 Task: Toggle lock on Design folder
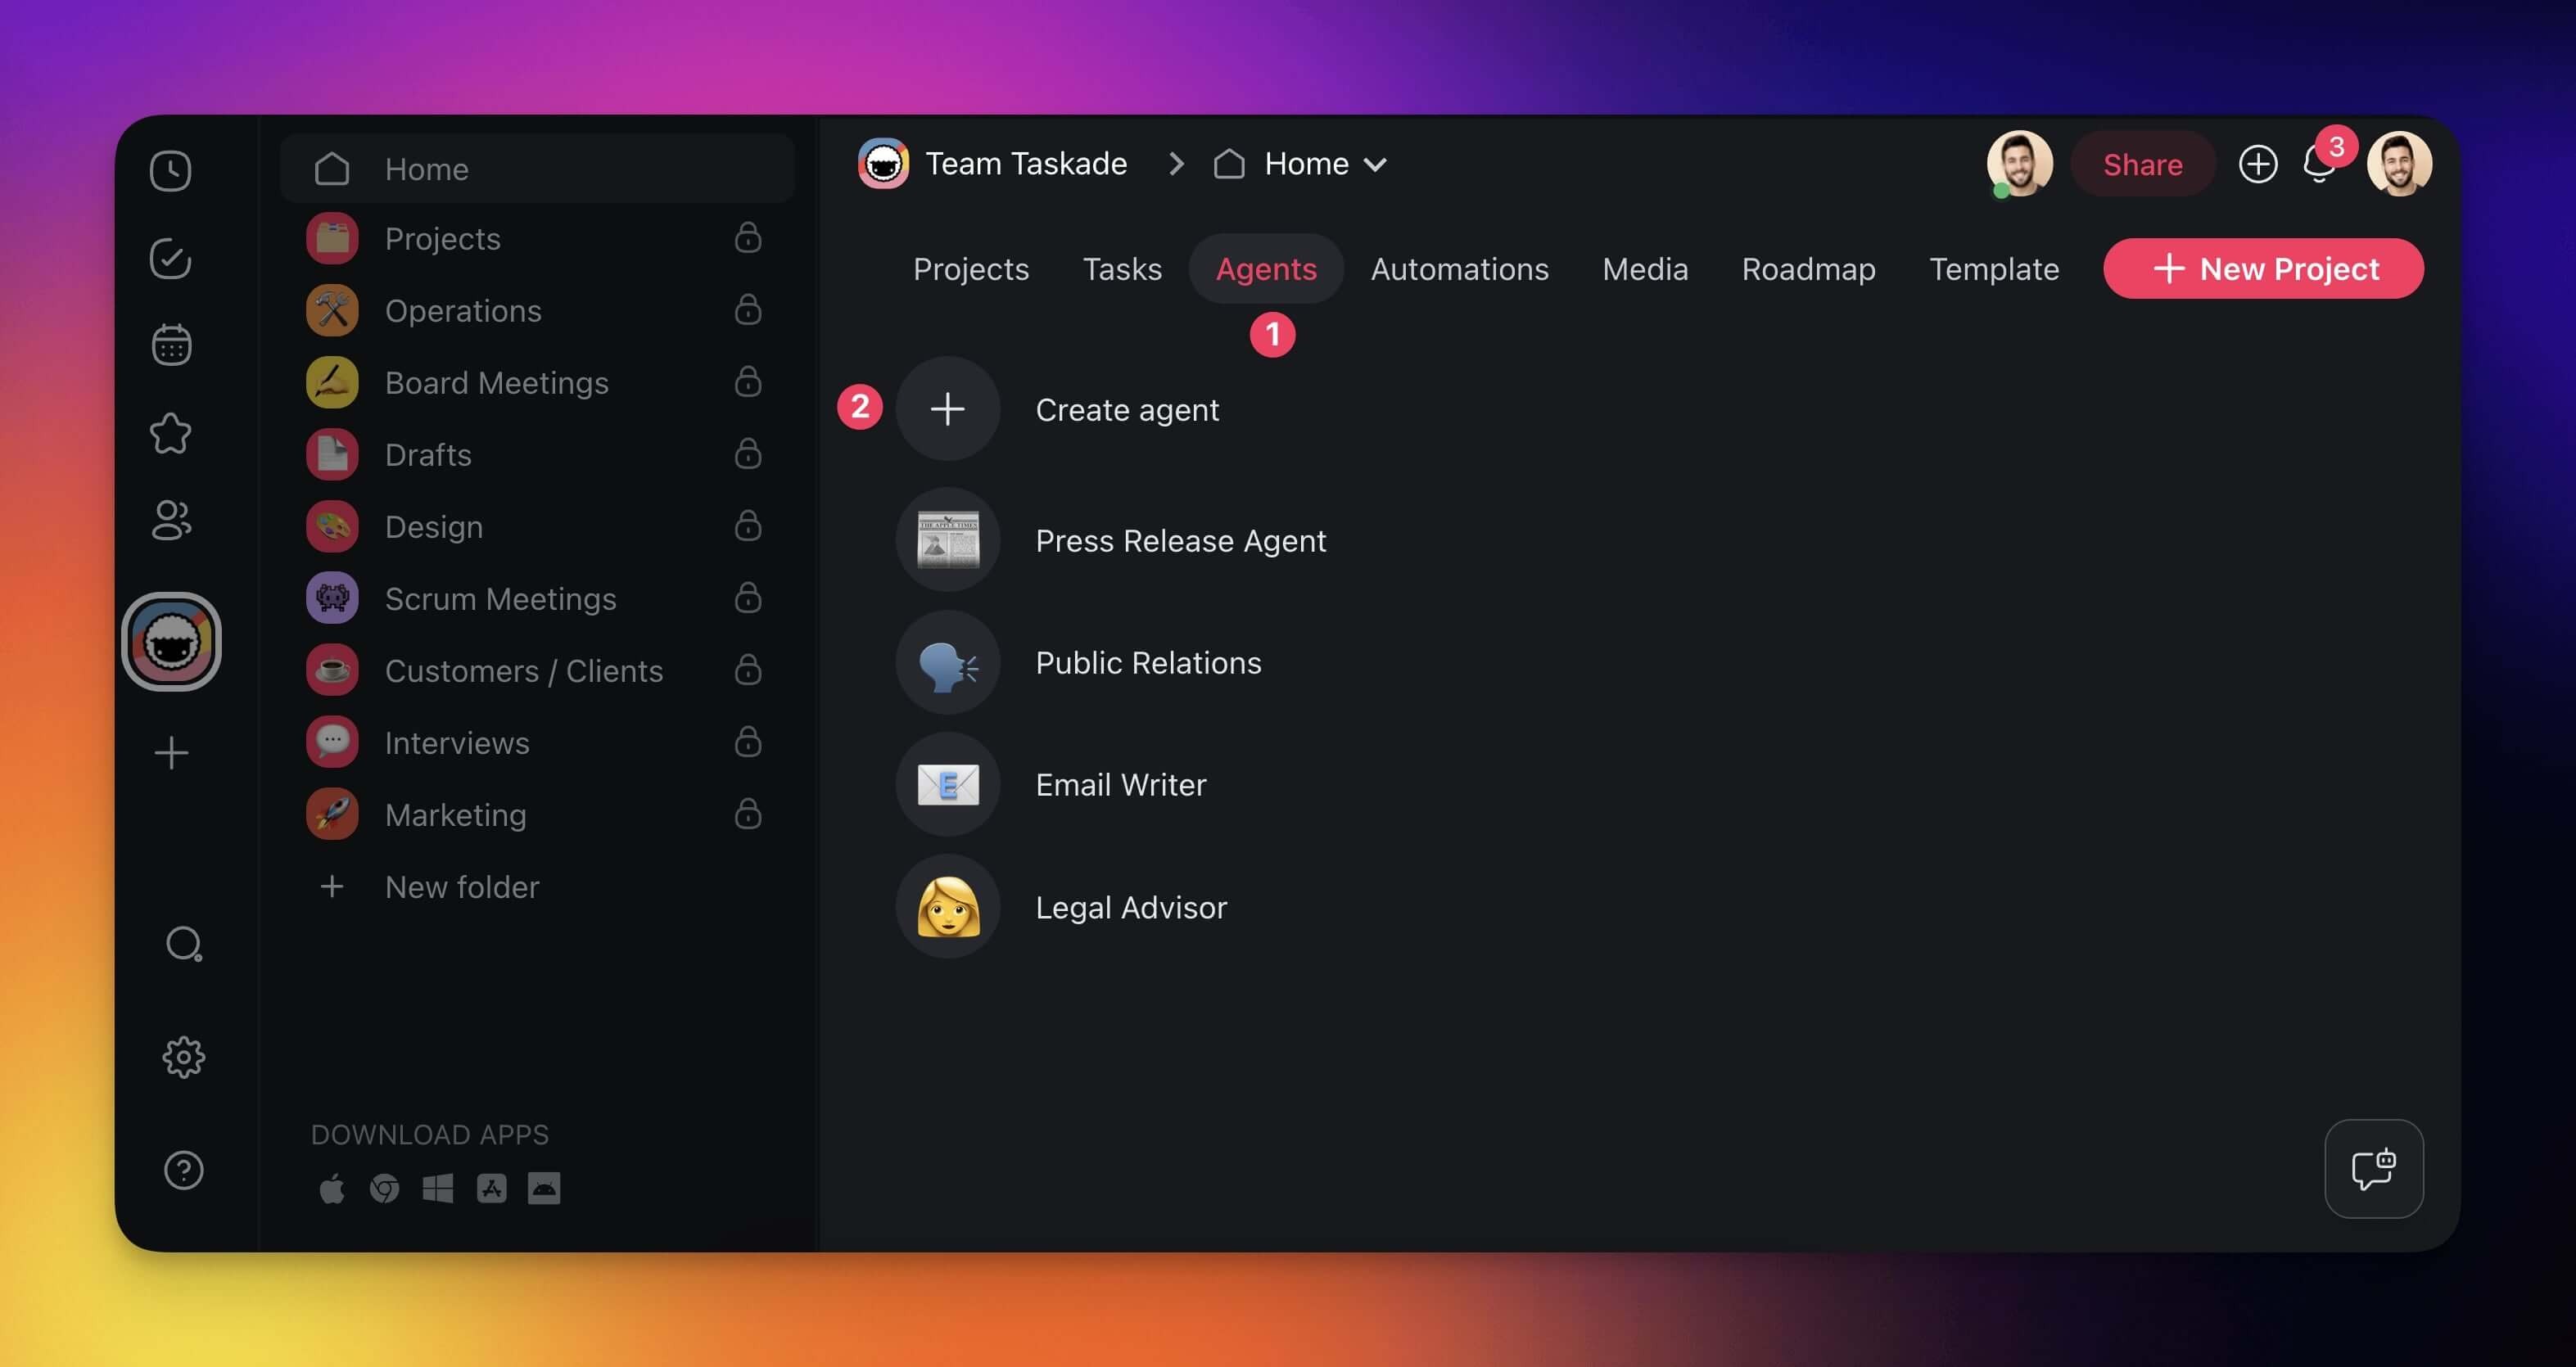(748, 526)
